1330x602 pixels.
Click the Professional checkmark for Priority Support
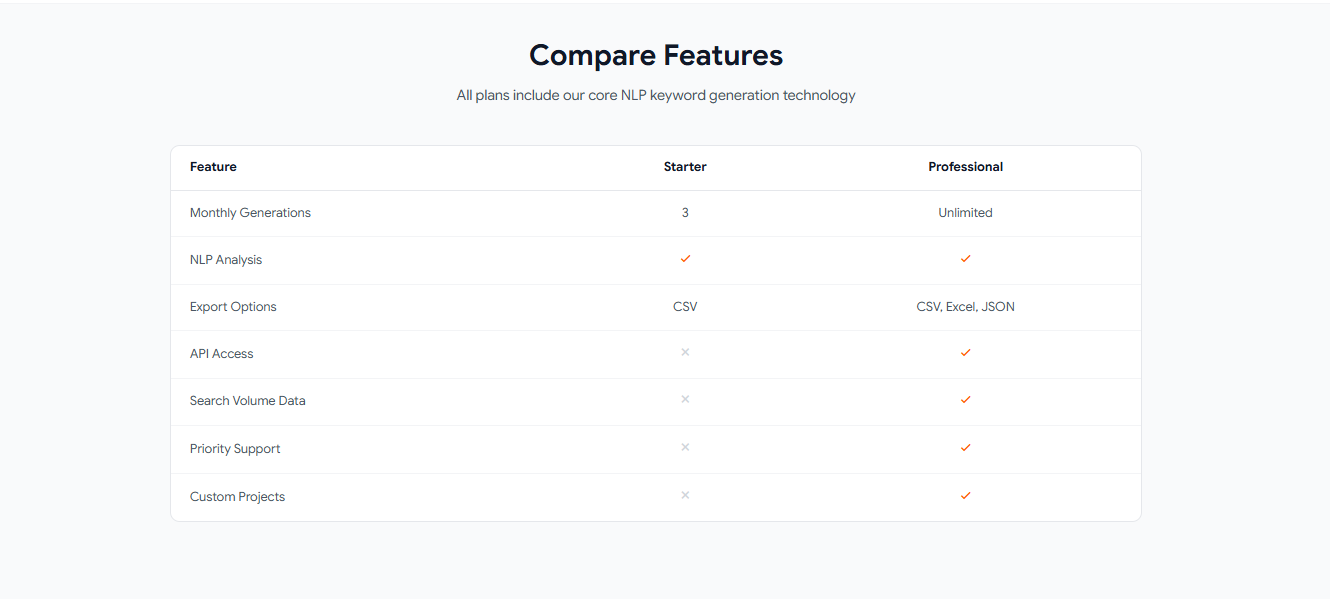pos(965,448)
